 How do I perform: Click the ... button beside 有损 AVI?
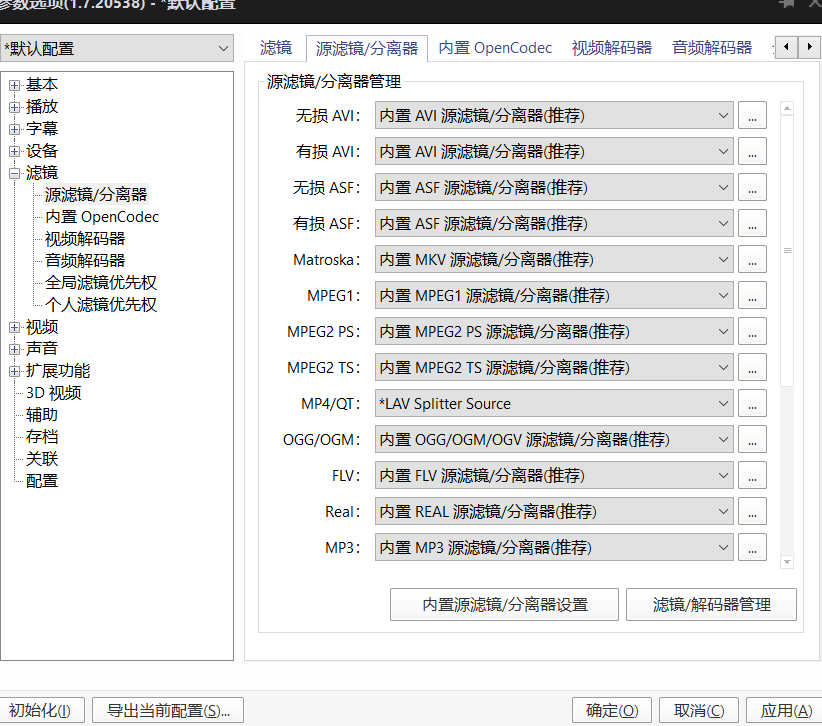(x=752, y=151)
